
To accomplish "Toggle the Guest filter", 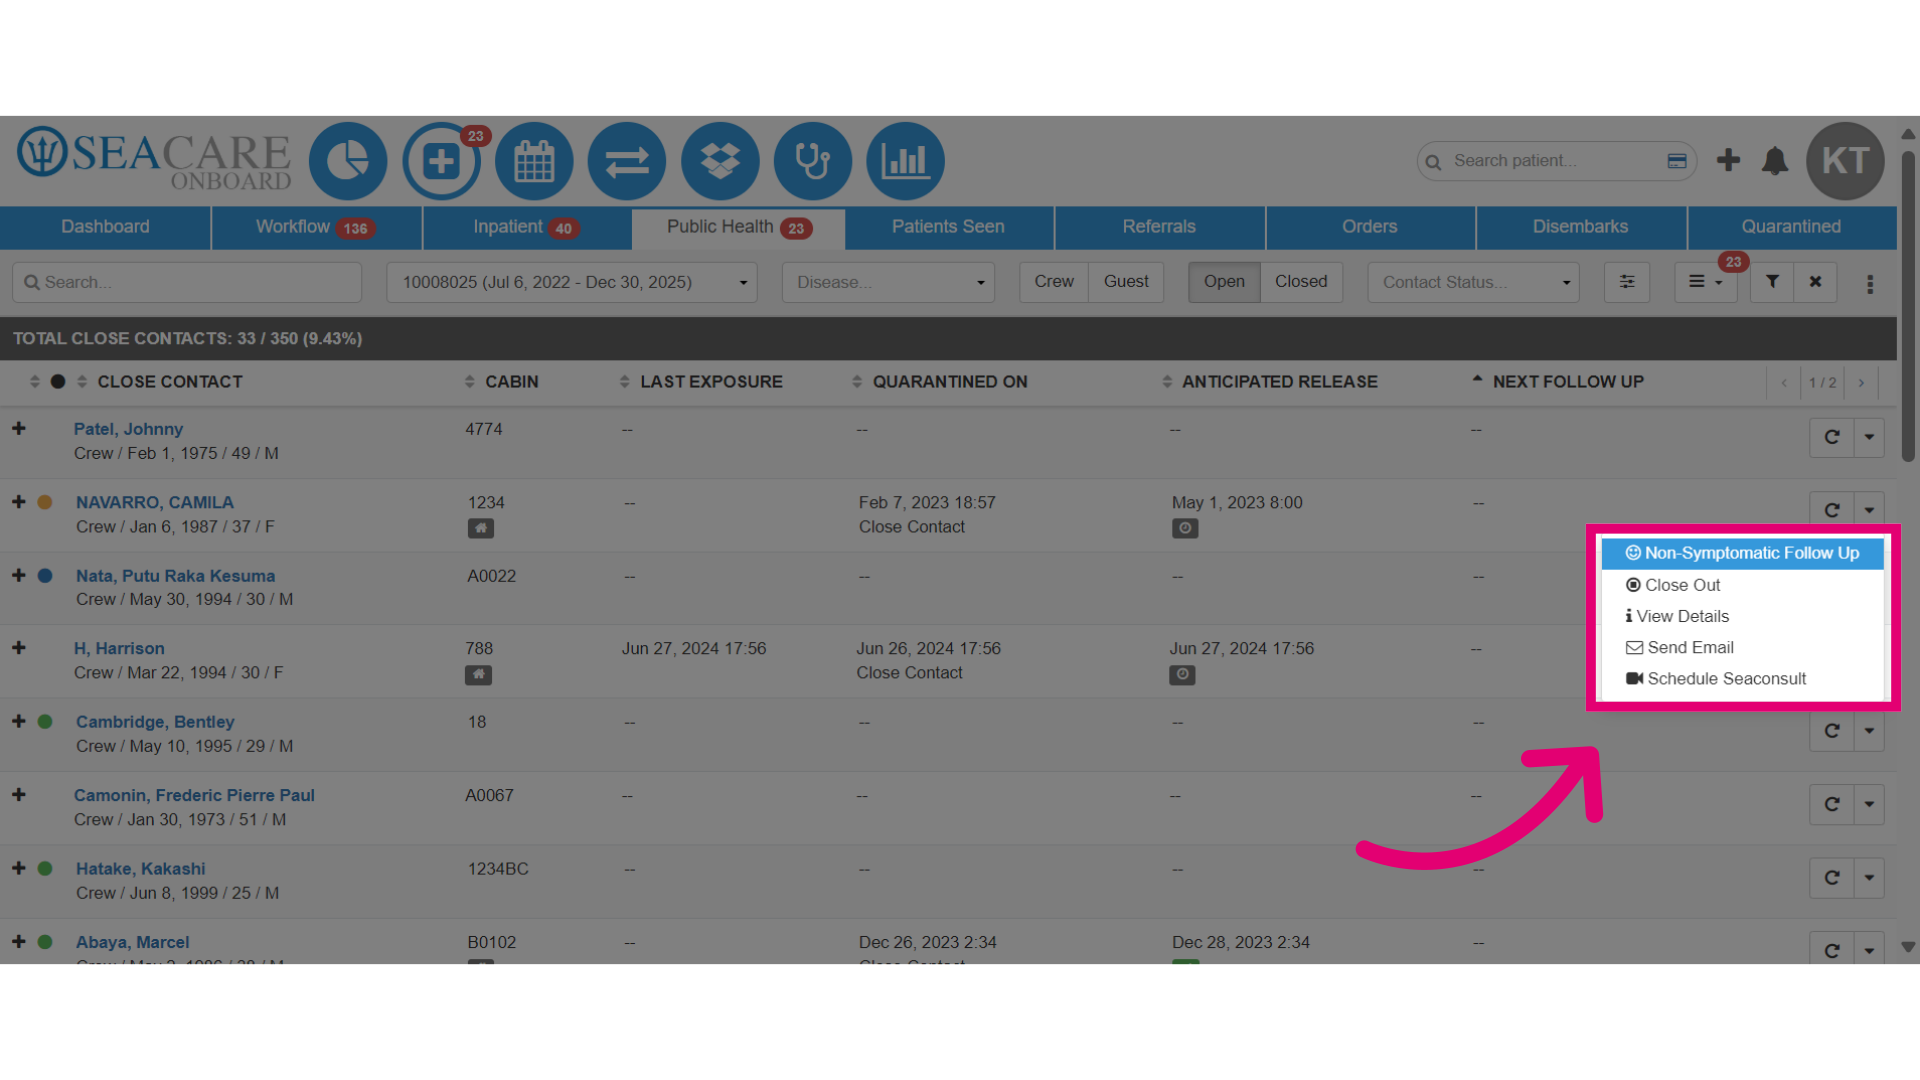I will pos(1126,282).
